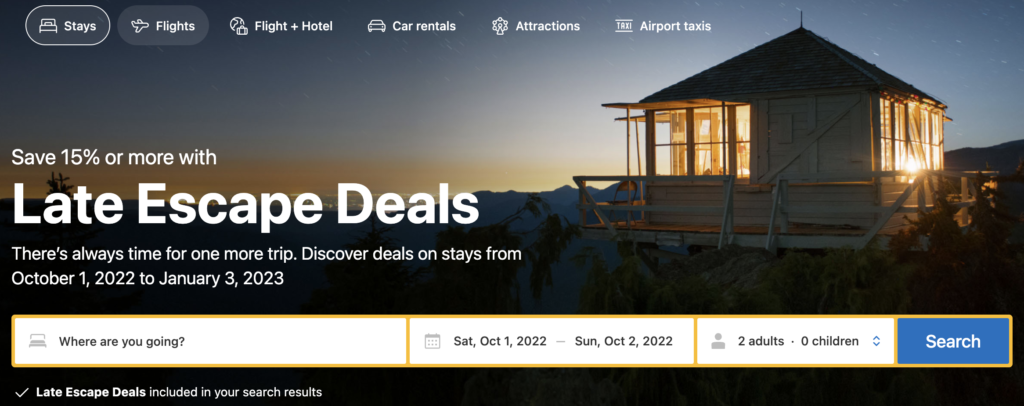
Task: Click the blue Search button
Action: pyautogui.click(x=953, y=341)
